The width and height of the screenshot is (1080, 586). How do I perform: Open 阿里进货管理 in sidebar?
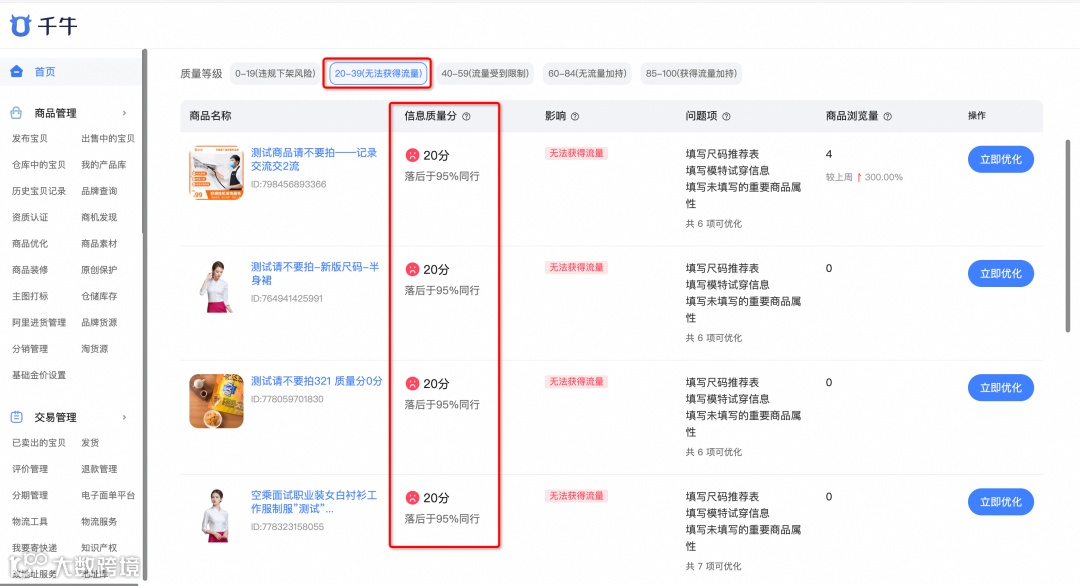pyautogui.click(x=39, y=322)
